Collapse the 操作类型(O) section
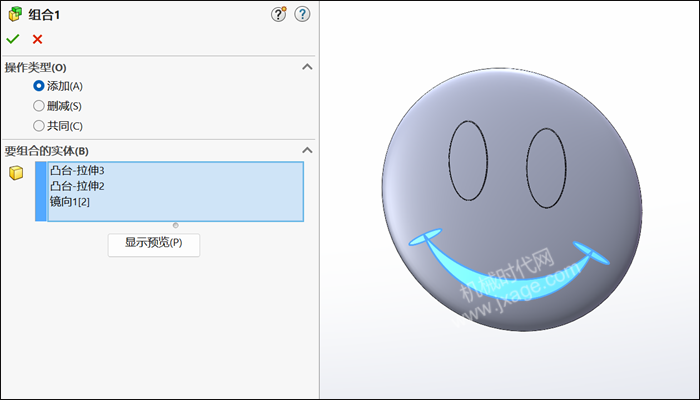This screenshot has width=700, height=400. (x=307, y=67)
